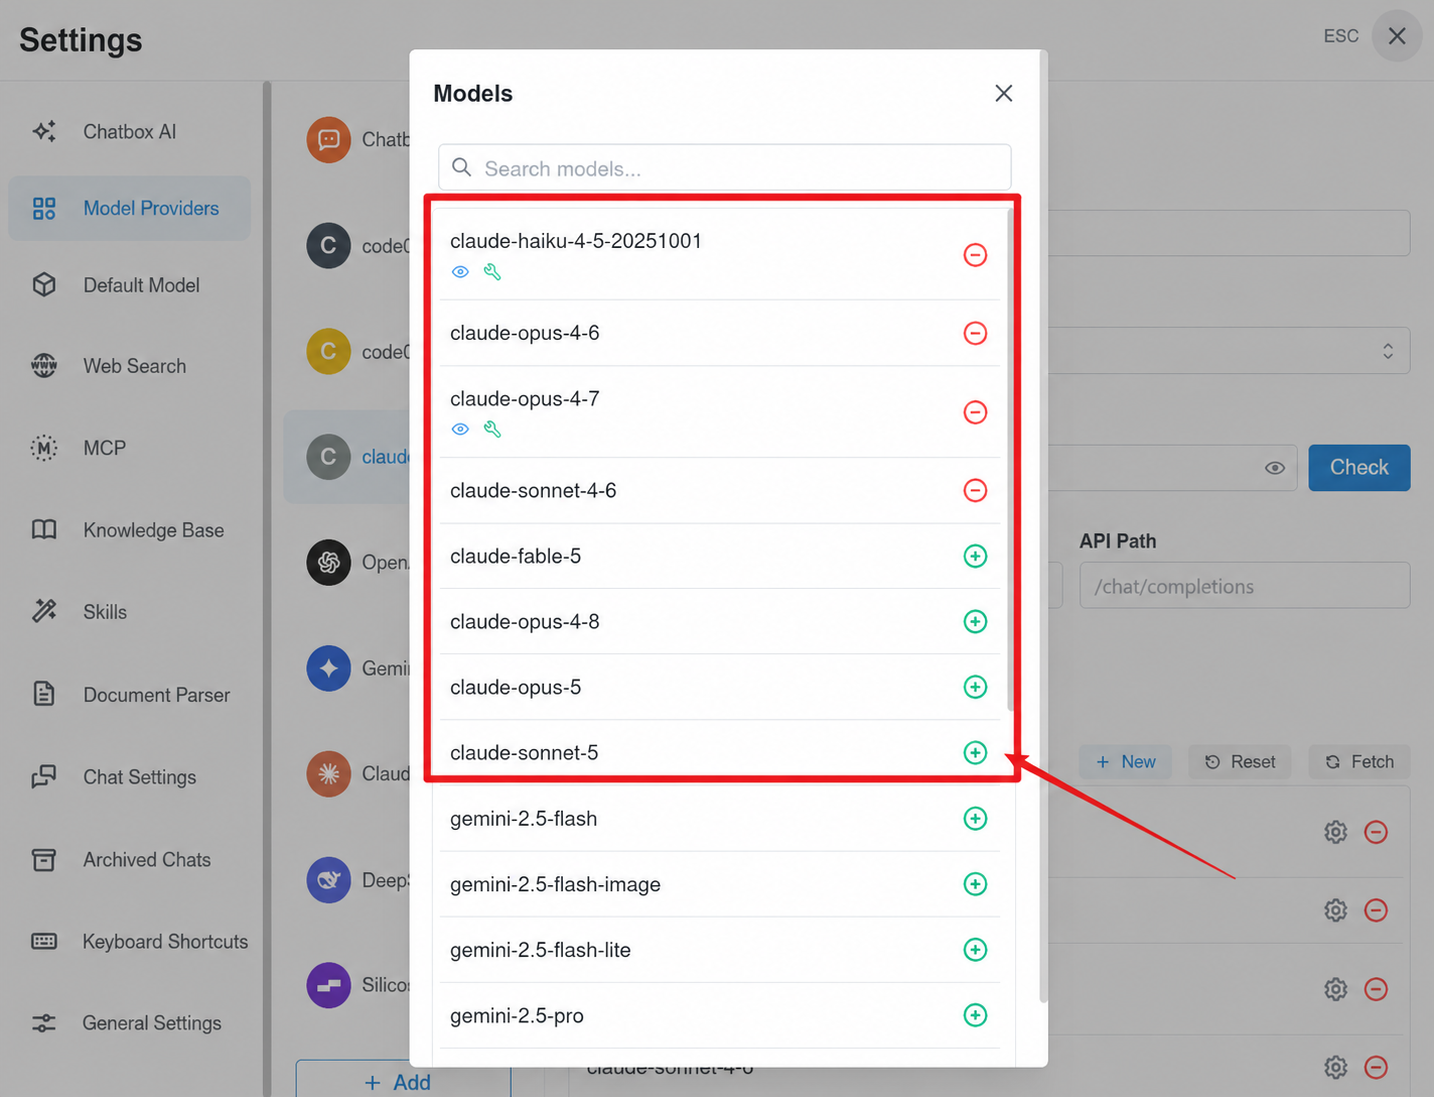Screen dimensions: 1434x1097
Task: Remove claude-sonnet-4-6 from enabled models
Action: [x=975, y=490]
